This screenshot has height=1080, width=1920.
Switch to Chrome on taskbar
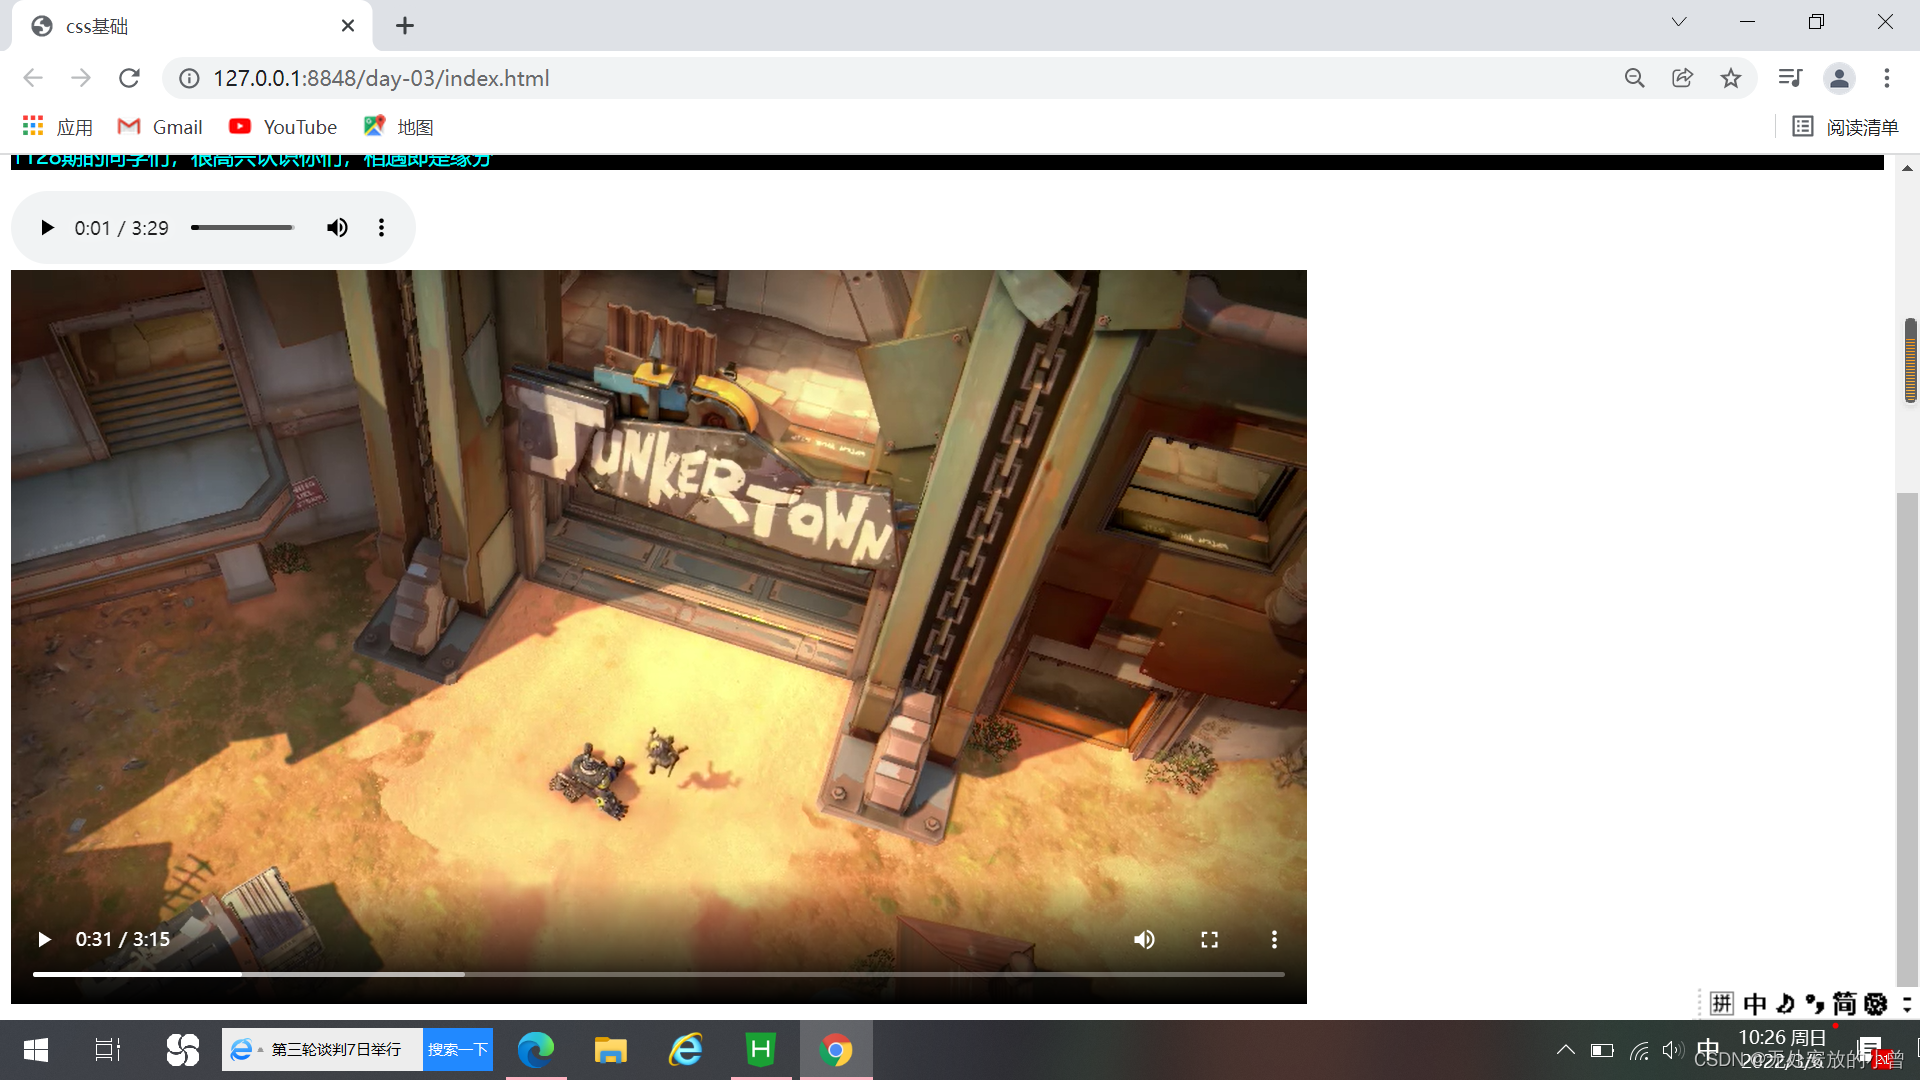tap(836, 1050)
